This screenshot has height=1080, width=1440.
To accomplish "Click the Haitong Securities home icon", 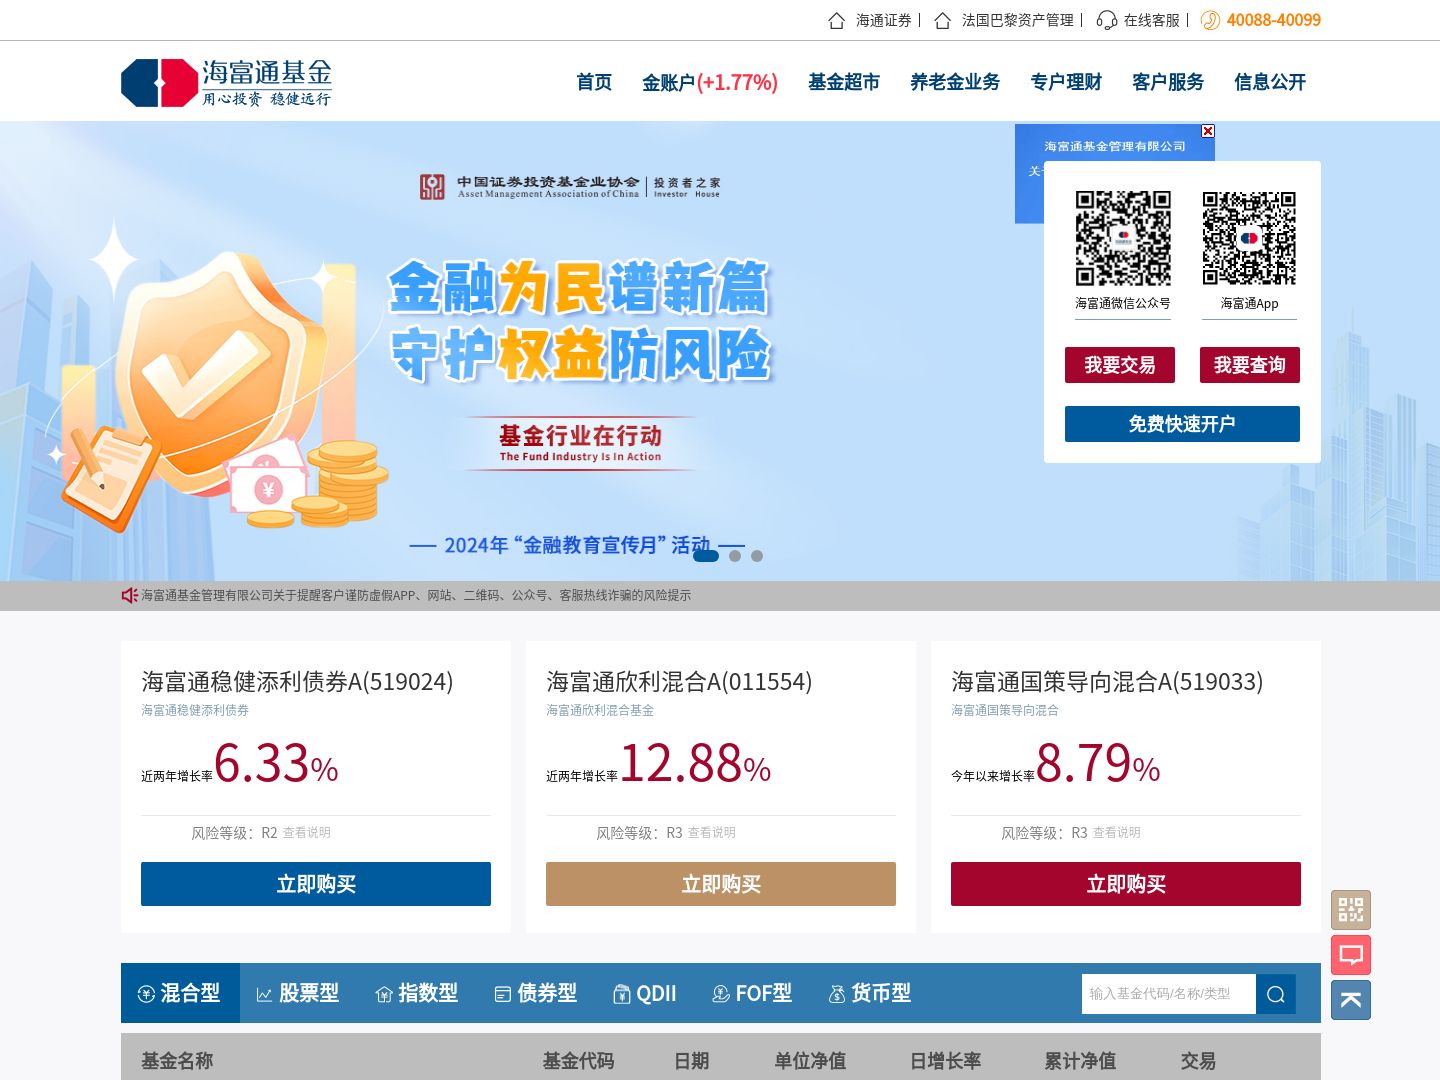I will [837, 20].
